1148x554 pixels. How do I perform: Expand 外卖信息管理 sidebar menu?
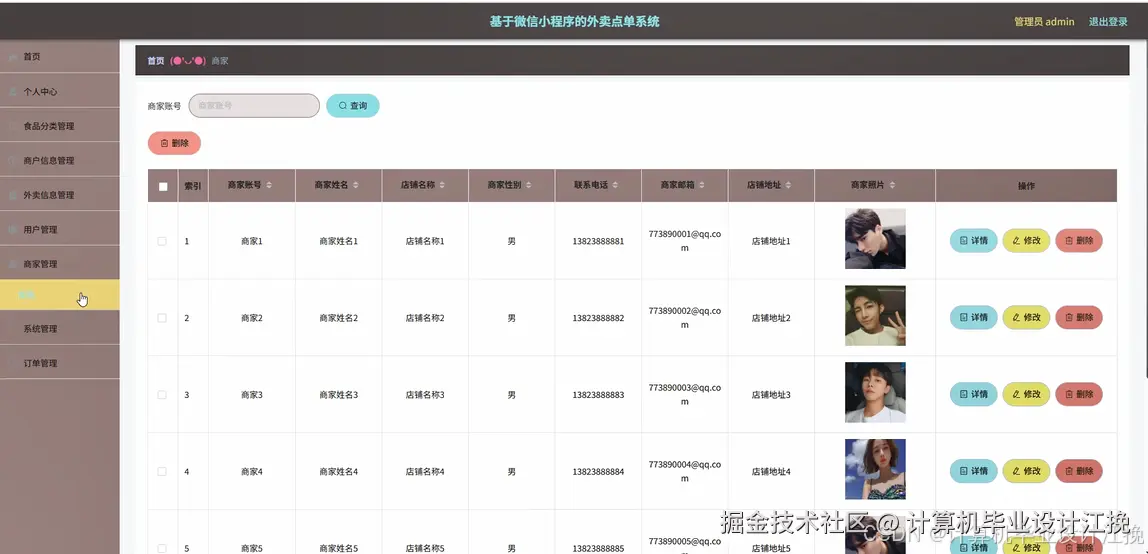[x=59, y=195]
